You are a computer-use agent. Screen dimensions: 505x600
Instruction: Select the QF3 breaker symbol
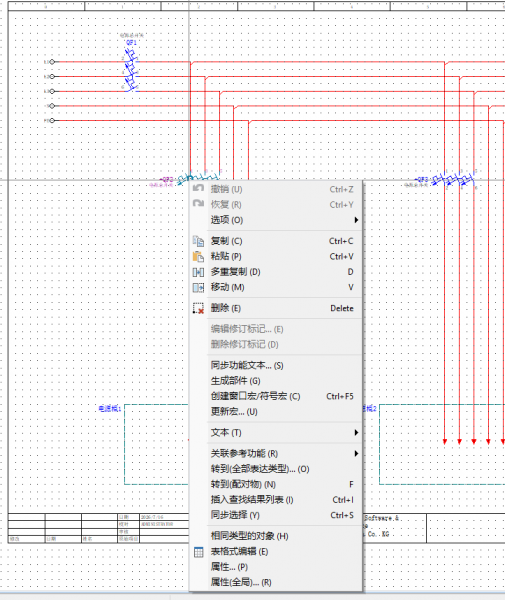click(453, 179)
